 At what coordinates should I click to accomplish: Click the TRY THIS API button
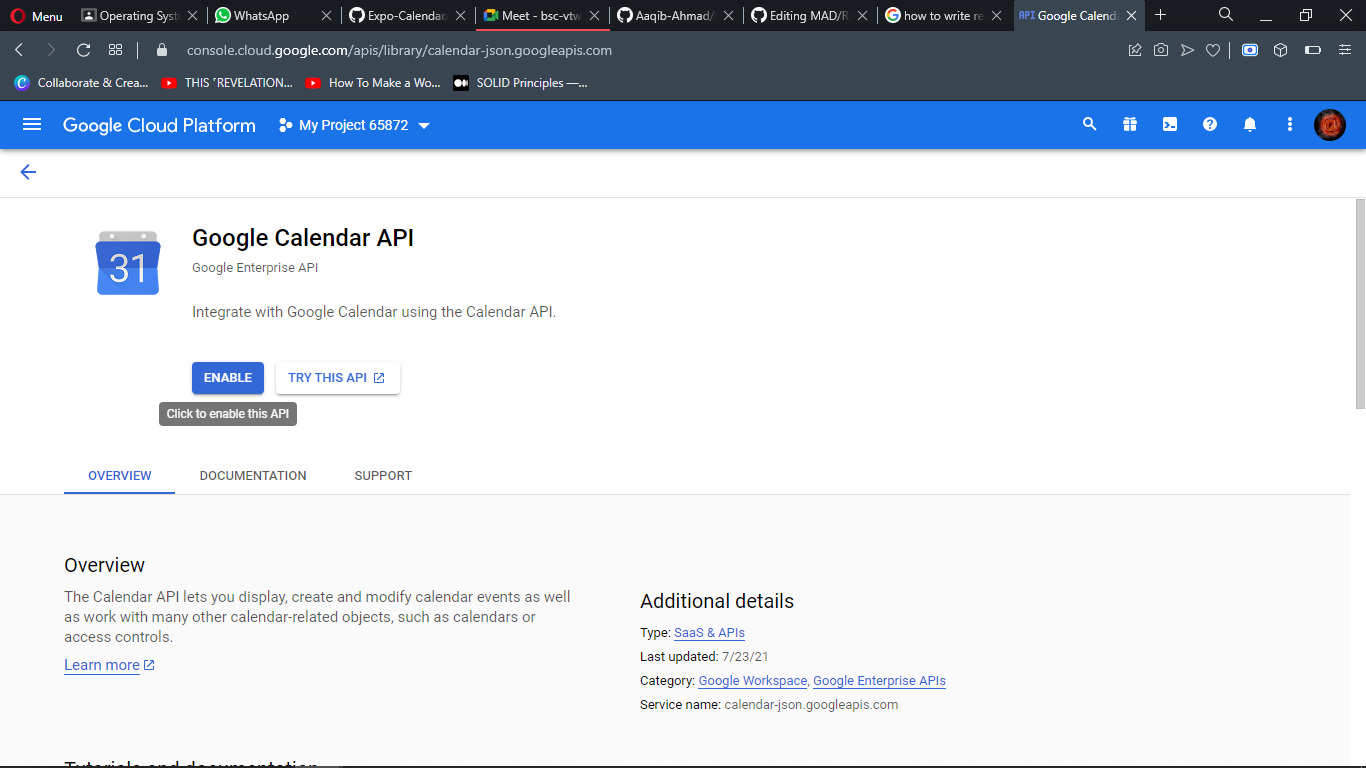pos(337,378)
